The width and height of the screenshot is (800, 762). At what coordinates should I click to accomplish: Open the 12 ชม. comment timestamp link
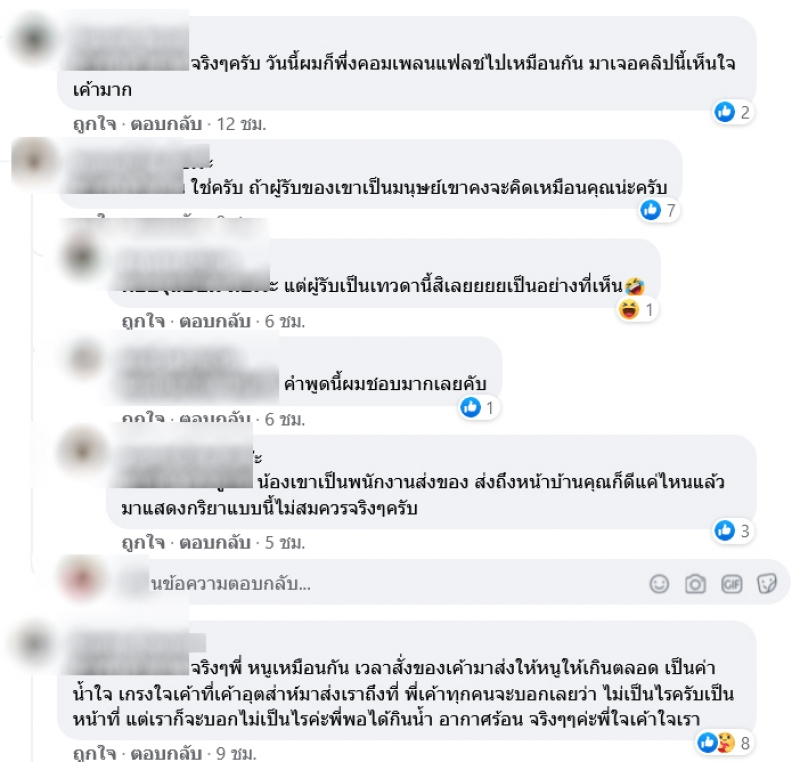pyautogui.click(x=241, y=124)
